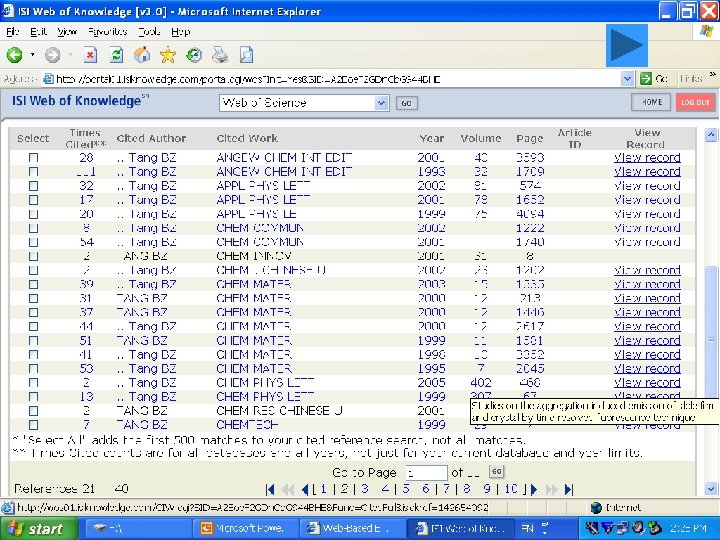Open the Help menu

pyautogui.click(x=180, y=32)
